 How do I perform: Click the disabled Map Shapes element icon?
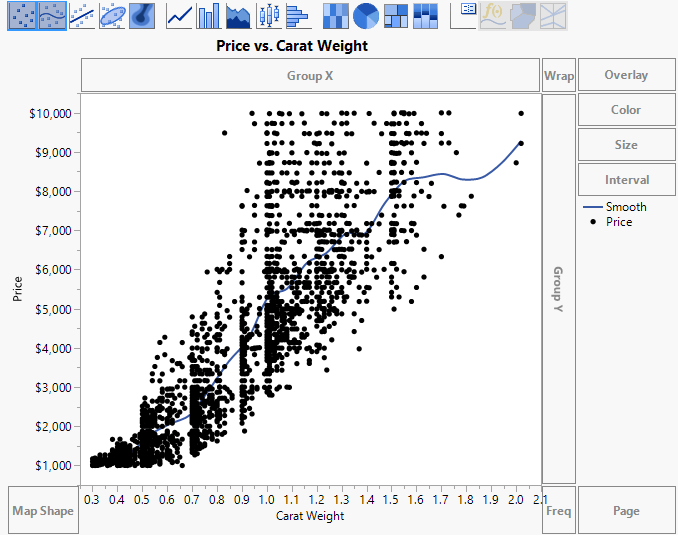pyautogui.click(x=523, y=16)
